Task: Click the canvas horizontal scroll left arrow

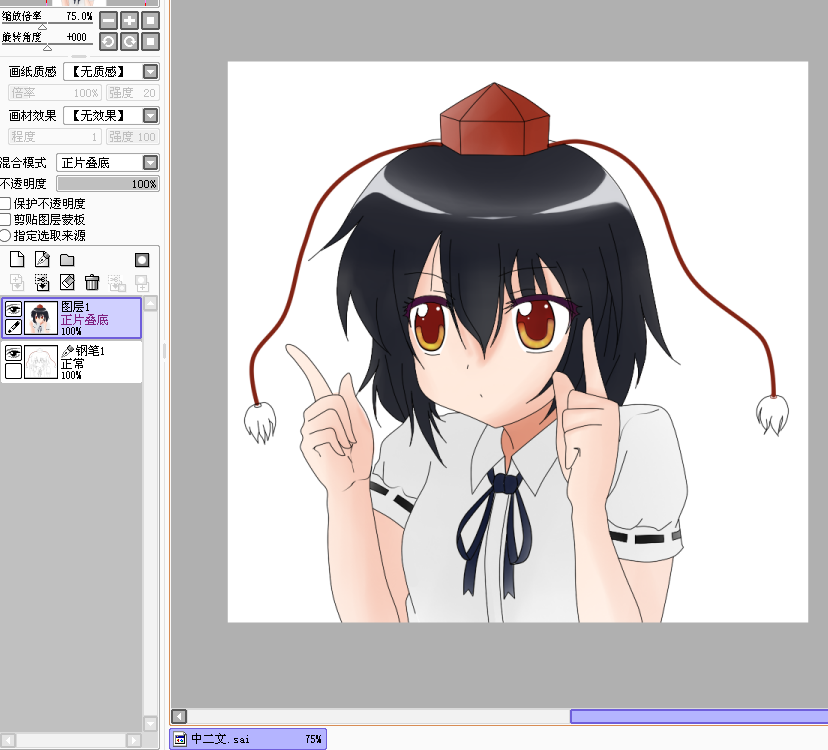Action: coord(179,716)
